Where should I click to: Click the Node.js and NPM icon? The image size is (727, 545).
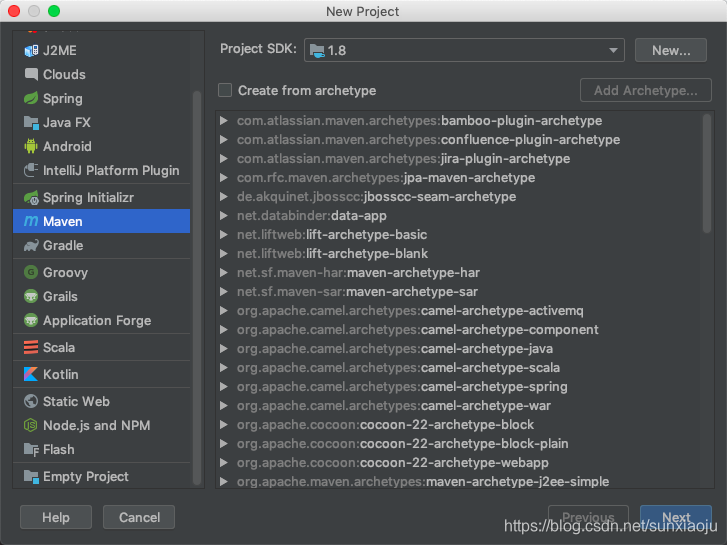[31, 425]
